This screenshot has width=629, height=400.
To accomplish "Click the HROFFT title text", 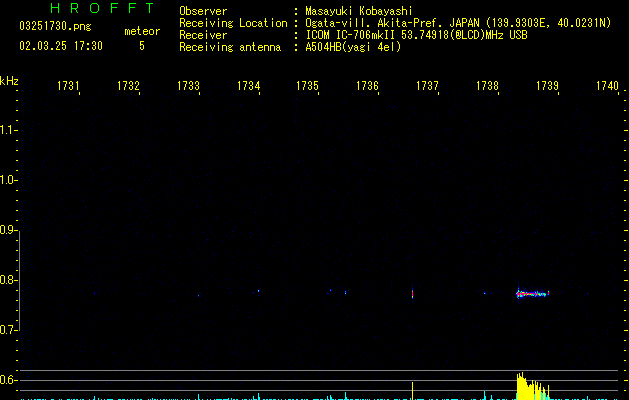I will point(102,8).
